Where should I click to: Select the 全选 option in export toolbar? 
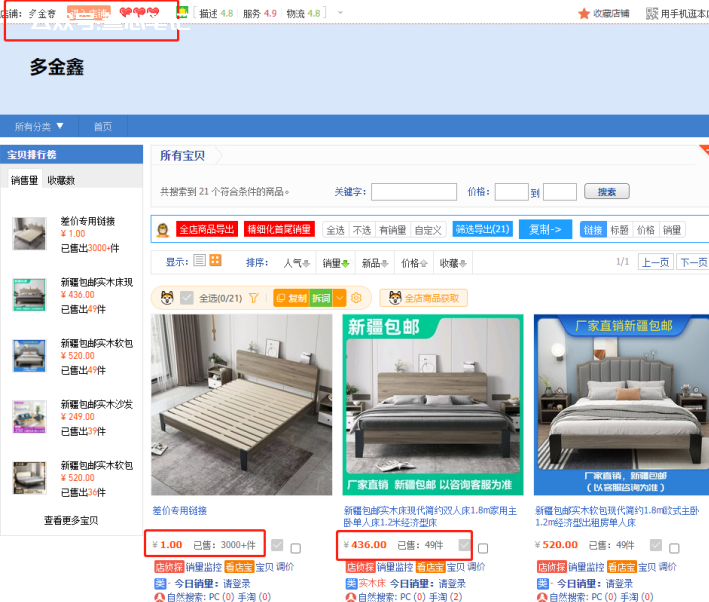point(336,230)
